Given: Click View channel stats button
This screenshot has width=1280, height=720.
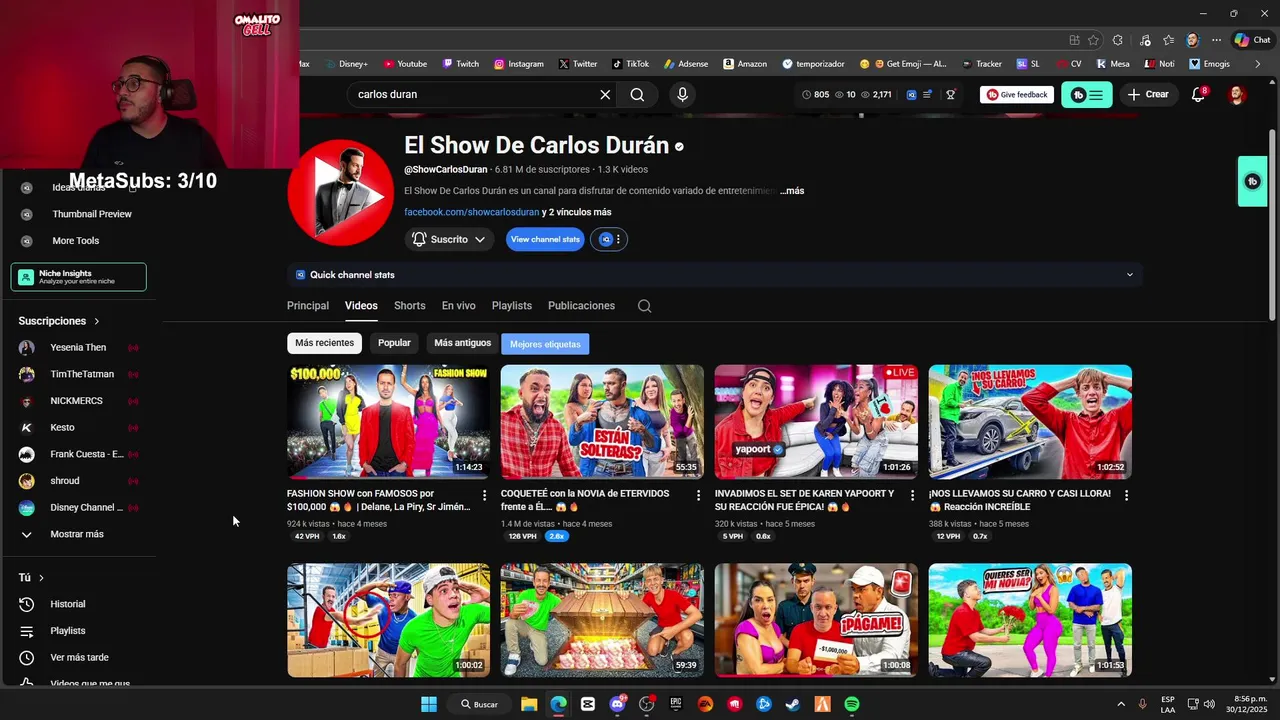Looking at the screenshot, I should 545,239.
